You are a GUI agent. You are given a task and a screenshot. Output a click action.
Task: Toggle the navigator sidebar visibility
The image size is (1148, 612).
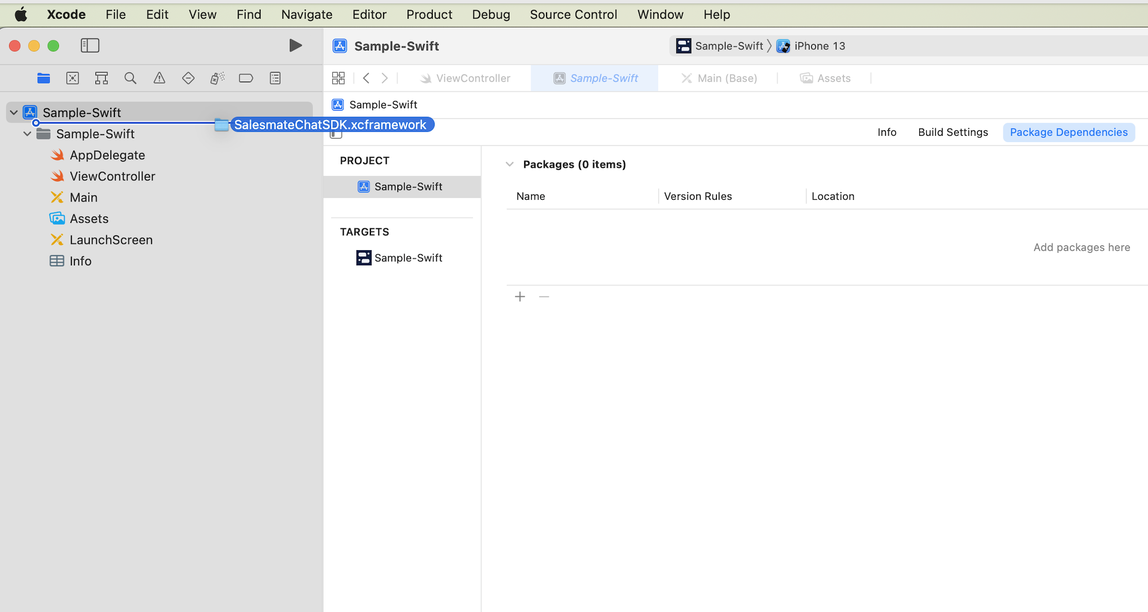90,45
